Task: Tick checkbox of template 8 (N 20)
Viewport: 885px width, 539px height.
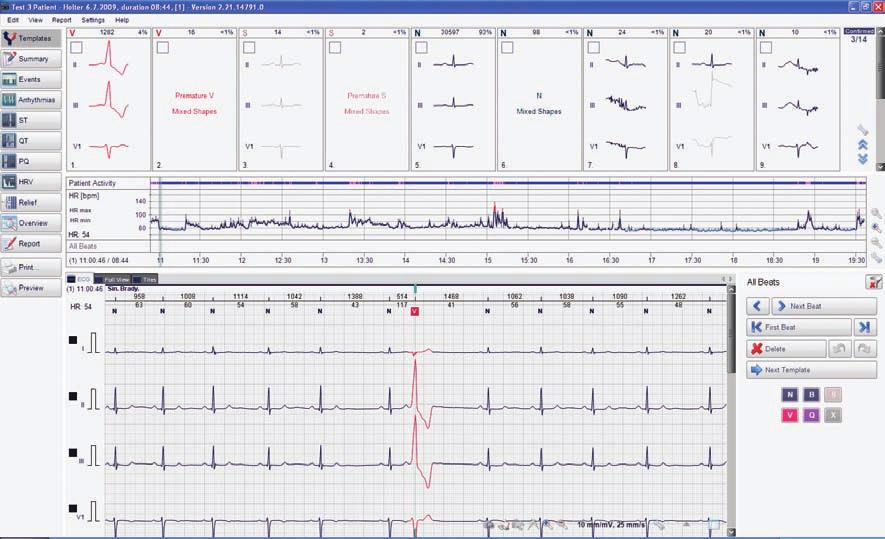Action: 680,47
